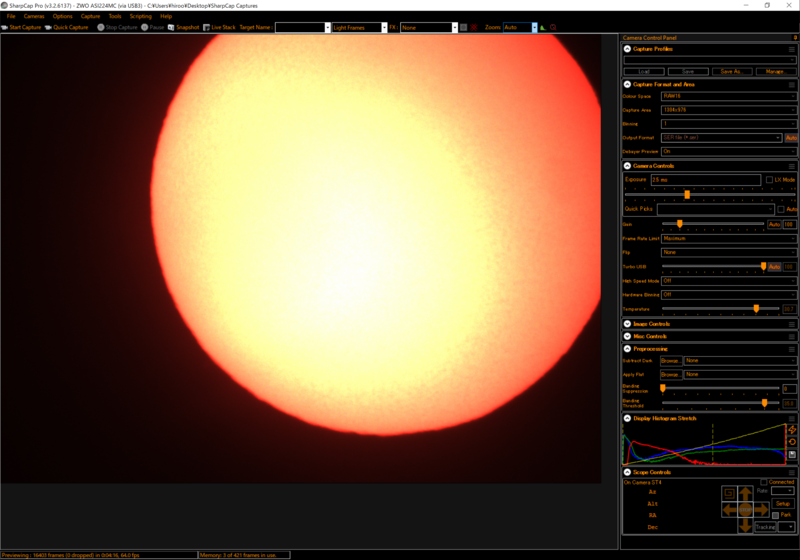Toggle the scope Tracking button
The image size is (800, 560).
point(765,527)
